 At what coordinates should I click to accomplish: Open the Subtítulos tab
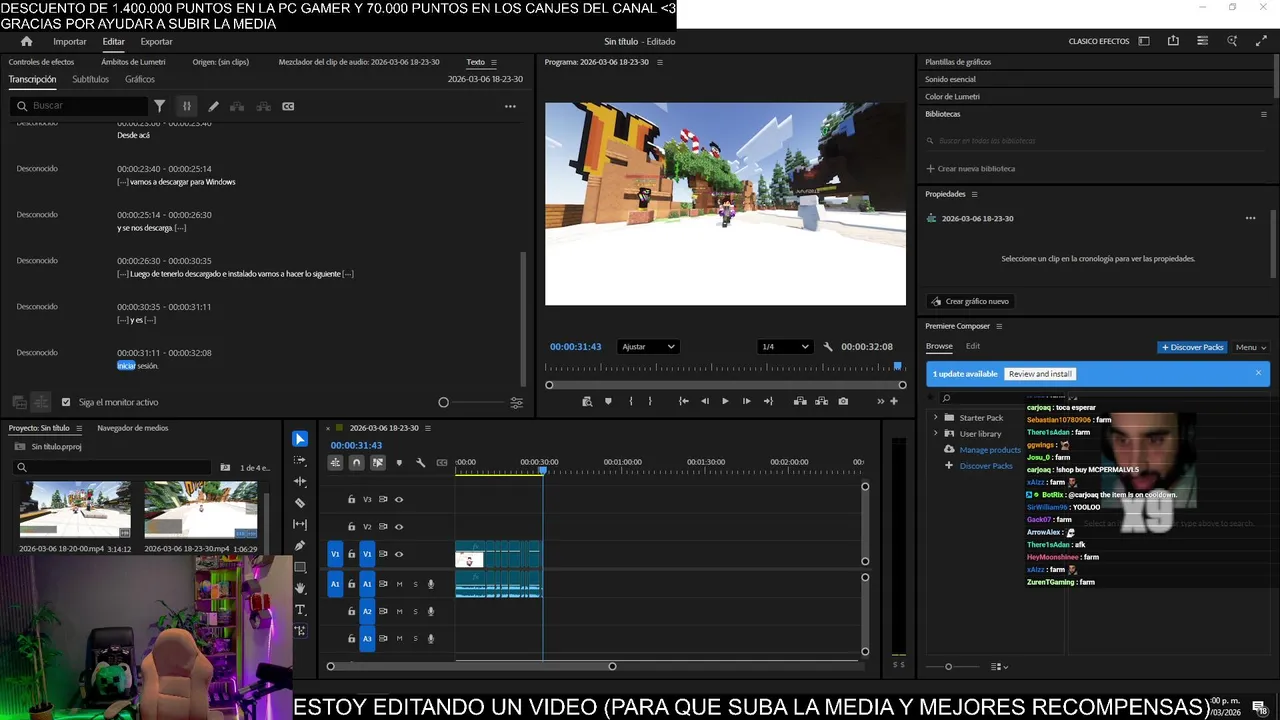coord(90,79)
